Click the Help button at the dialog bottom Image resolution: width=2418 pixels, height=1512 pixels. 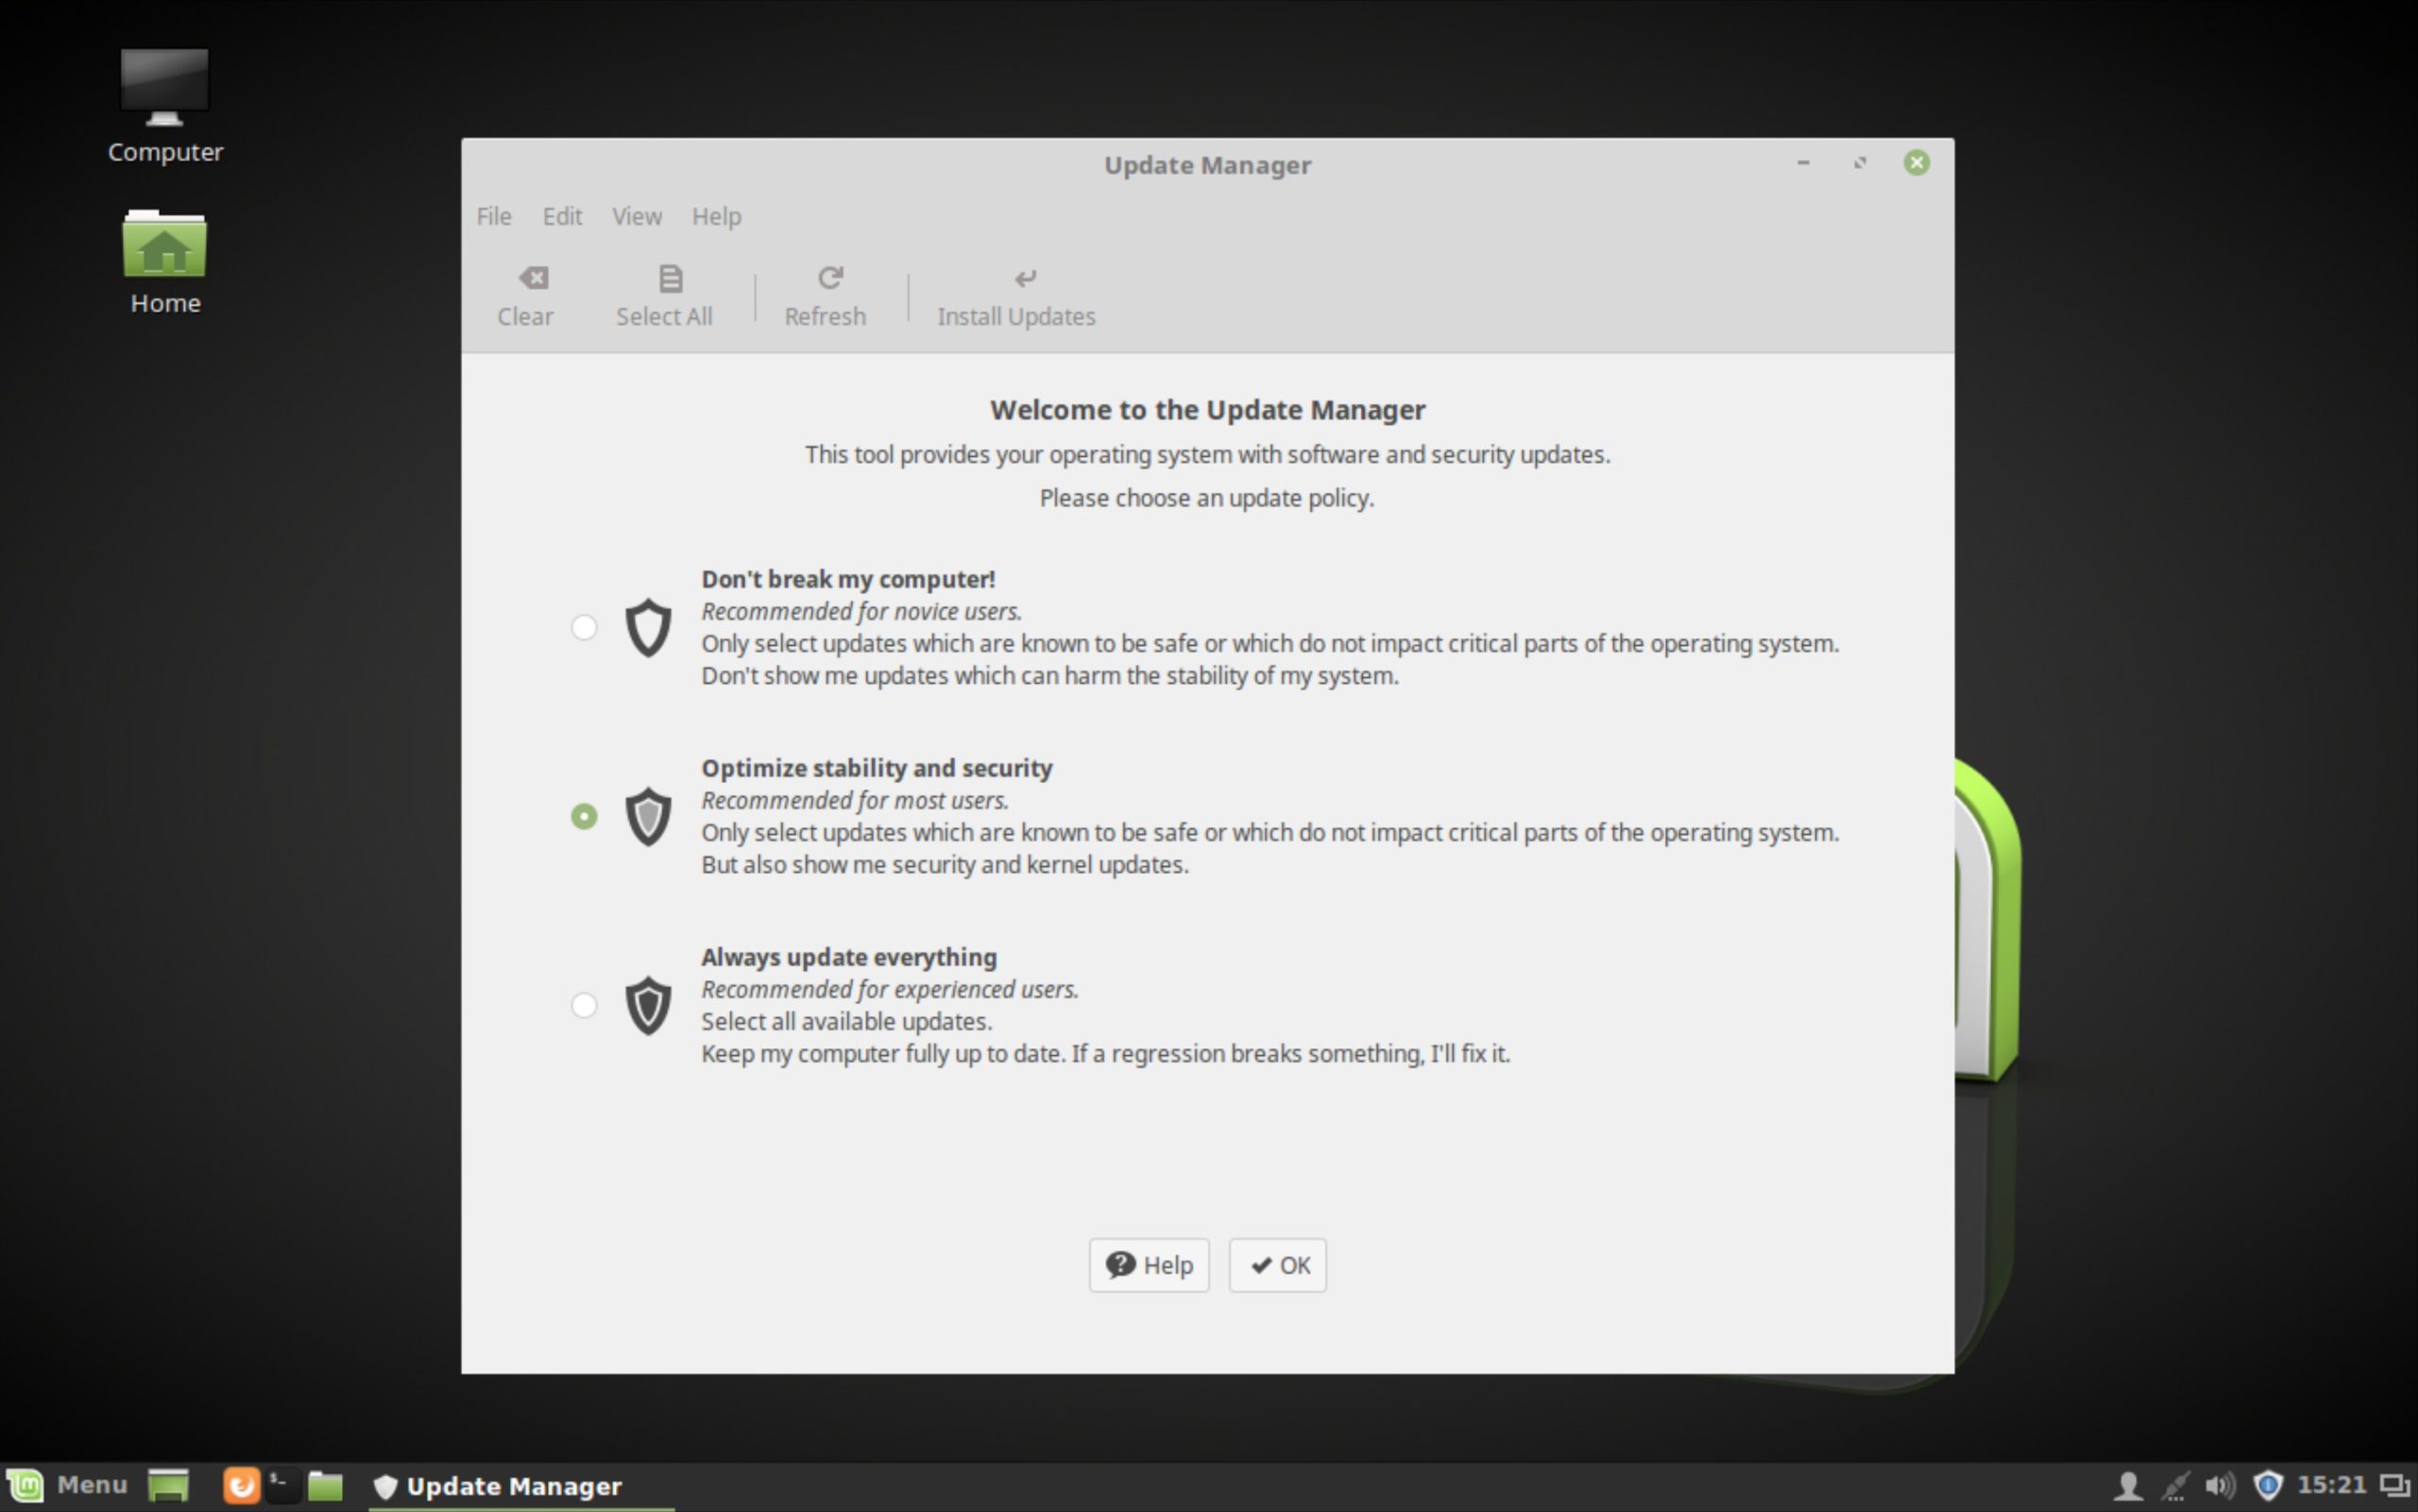click(x=1149, y=1265)
